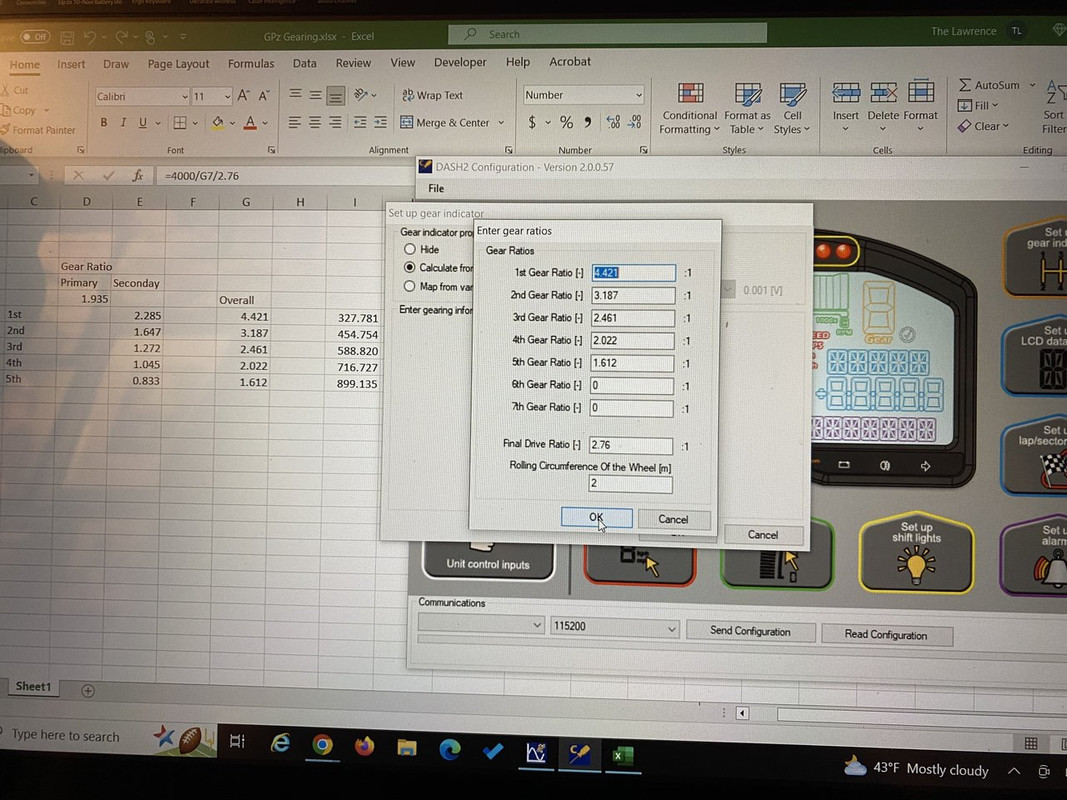
Task: Click Decrease Decimal icon
Action: click(634, 122)
